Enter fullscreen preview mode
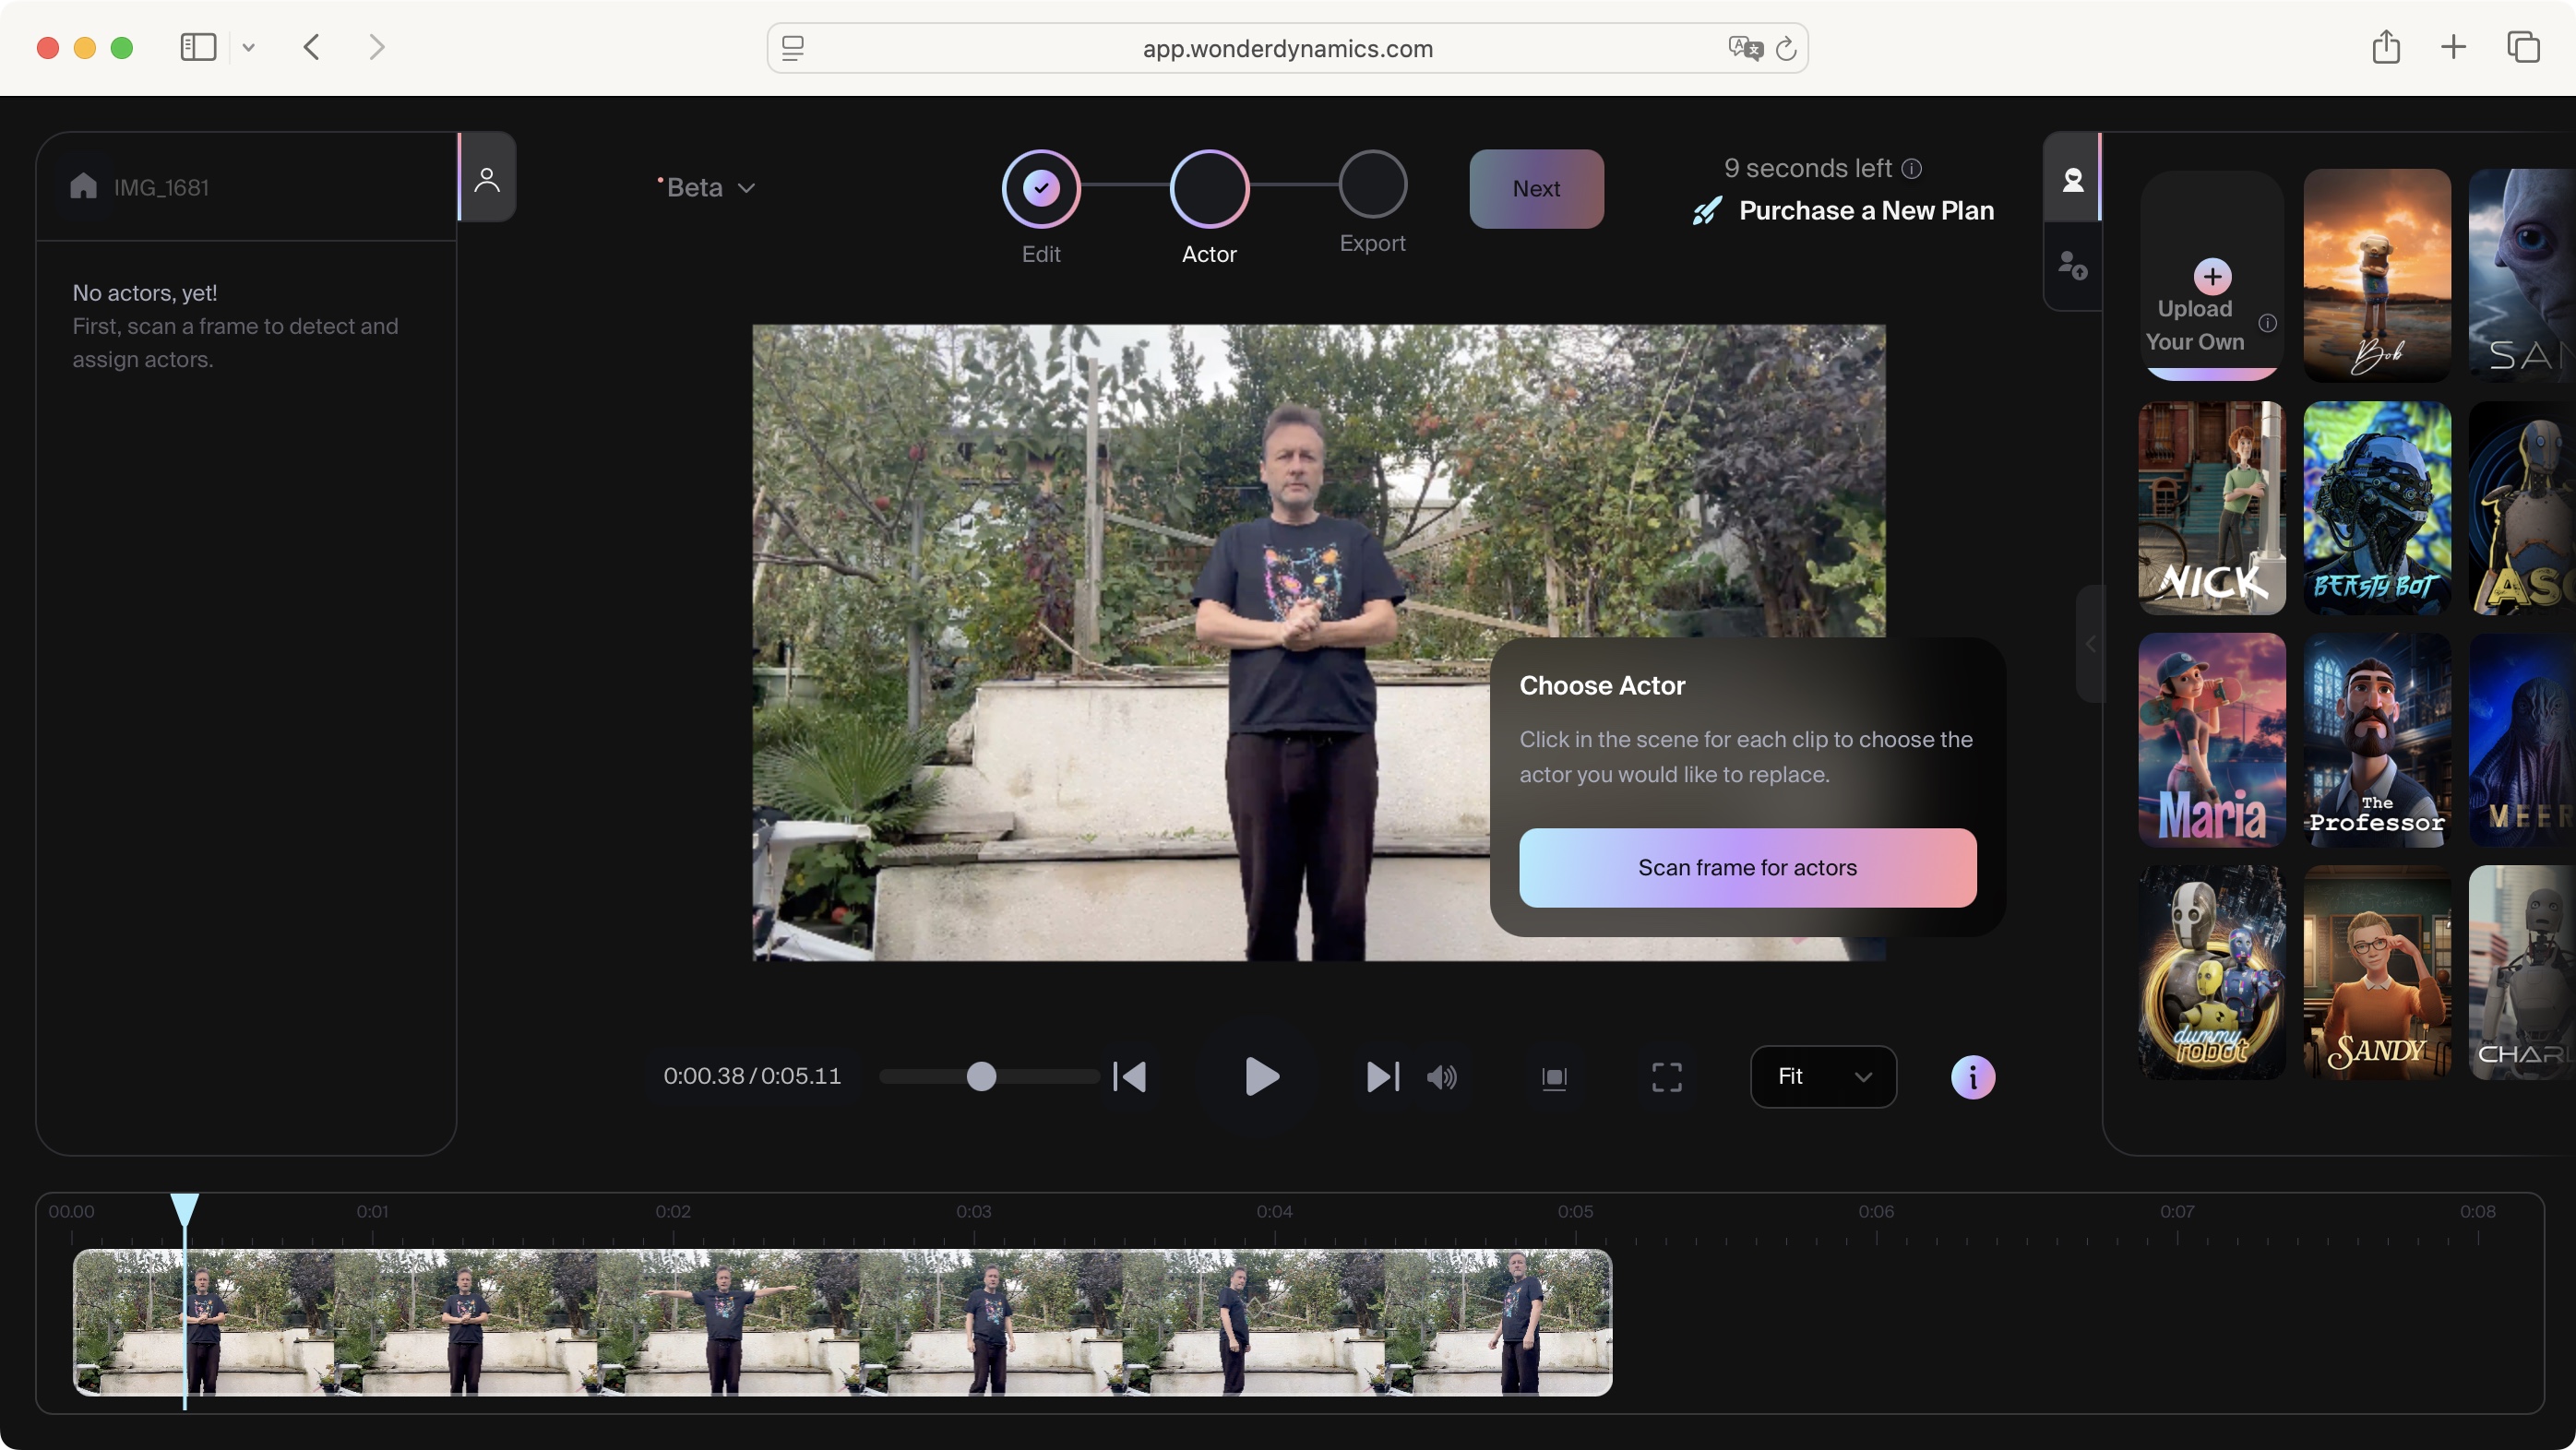Screen dimensions: 2576x1450 coord(1665,1077)
